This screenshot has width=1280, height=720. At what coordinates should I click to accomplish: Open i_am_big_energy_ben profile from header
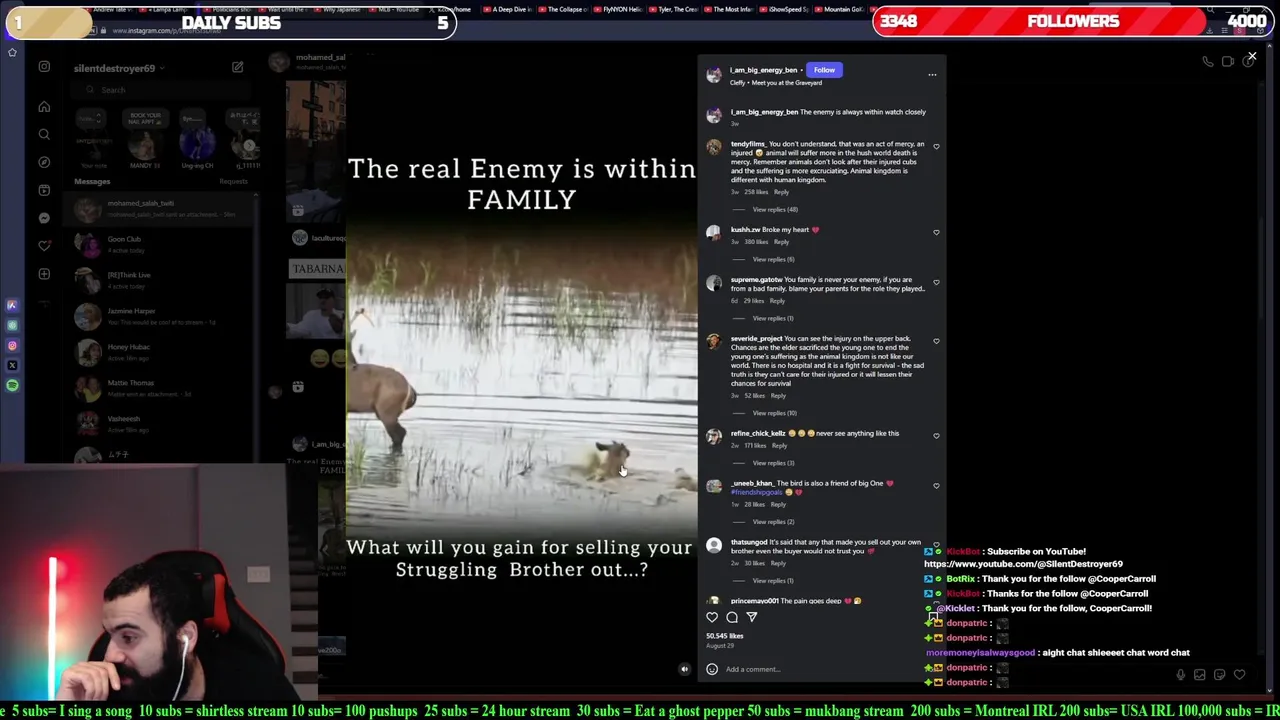[x=764, y=70]
